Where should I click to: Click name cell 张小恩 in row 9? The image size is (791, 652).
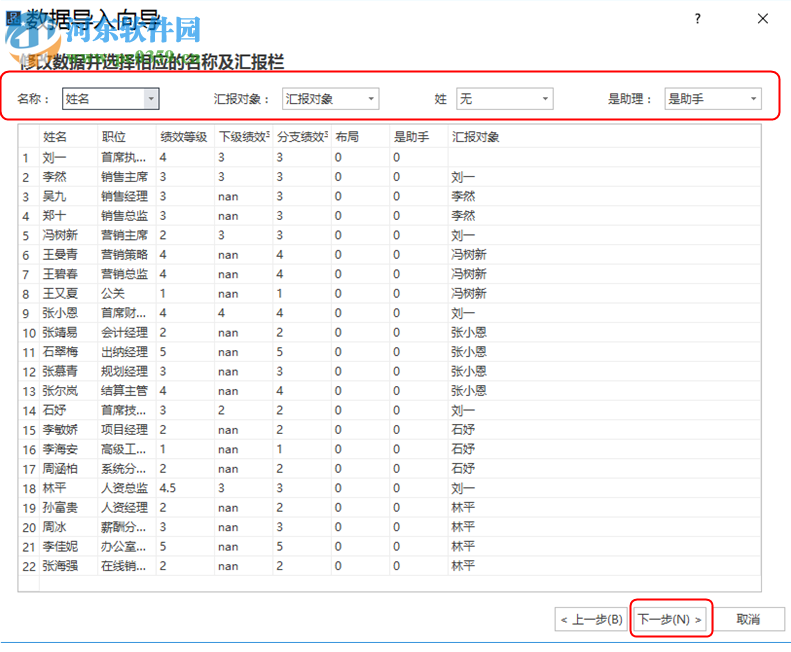pos(68,313)
